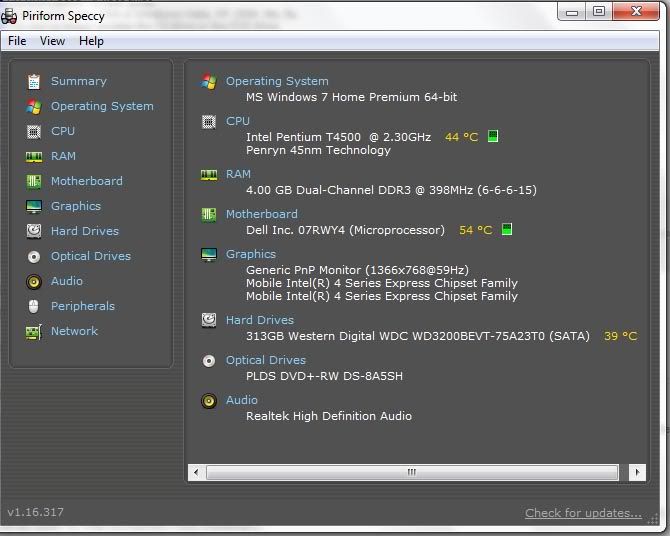Click the Windows flag icon in summary panel
This screenshot has width=670, height=536.
pyautogui.click(x=209, y=81)
